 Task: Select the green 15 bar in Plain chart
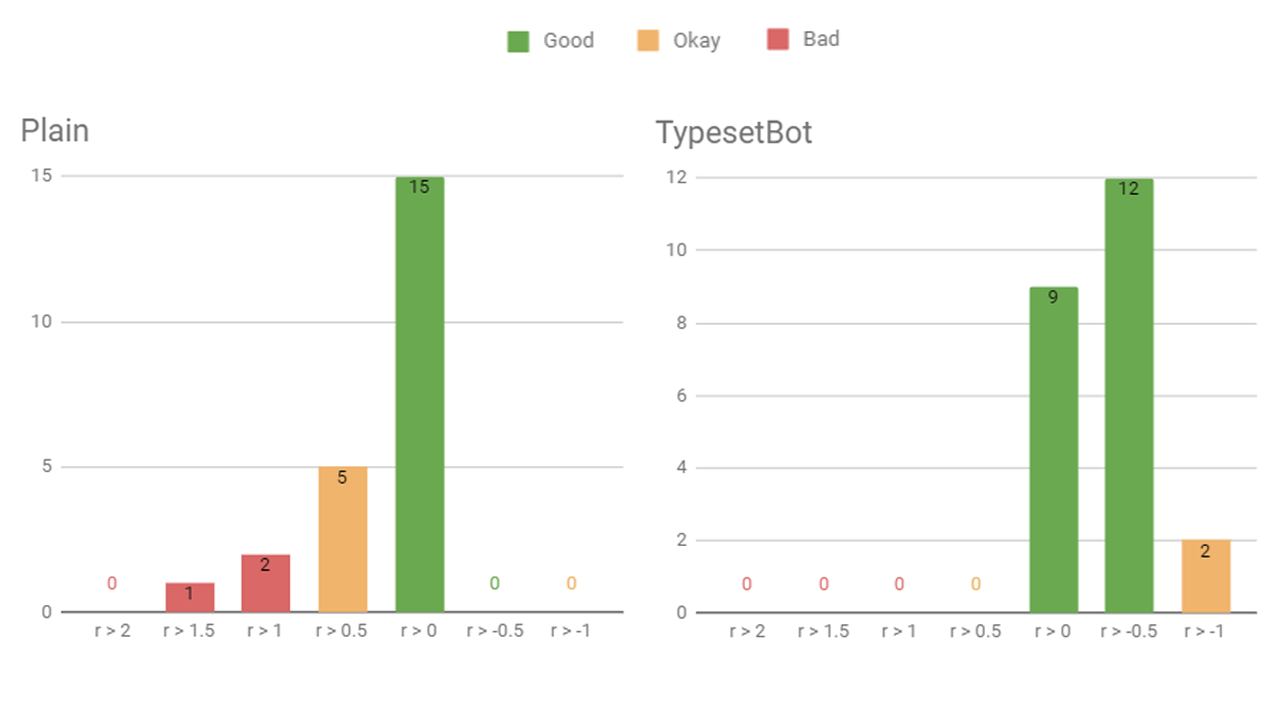click(x=419, y=394)
